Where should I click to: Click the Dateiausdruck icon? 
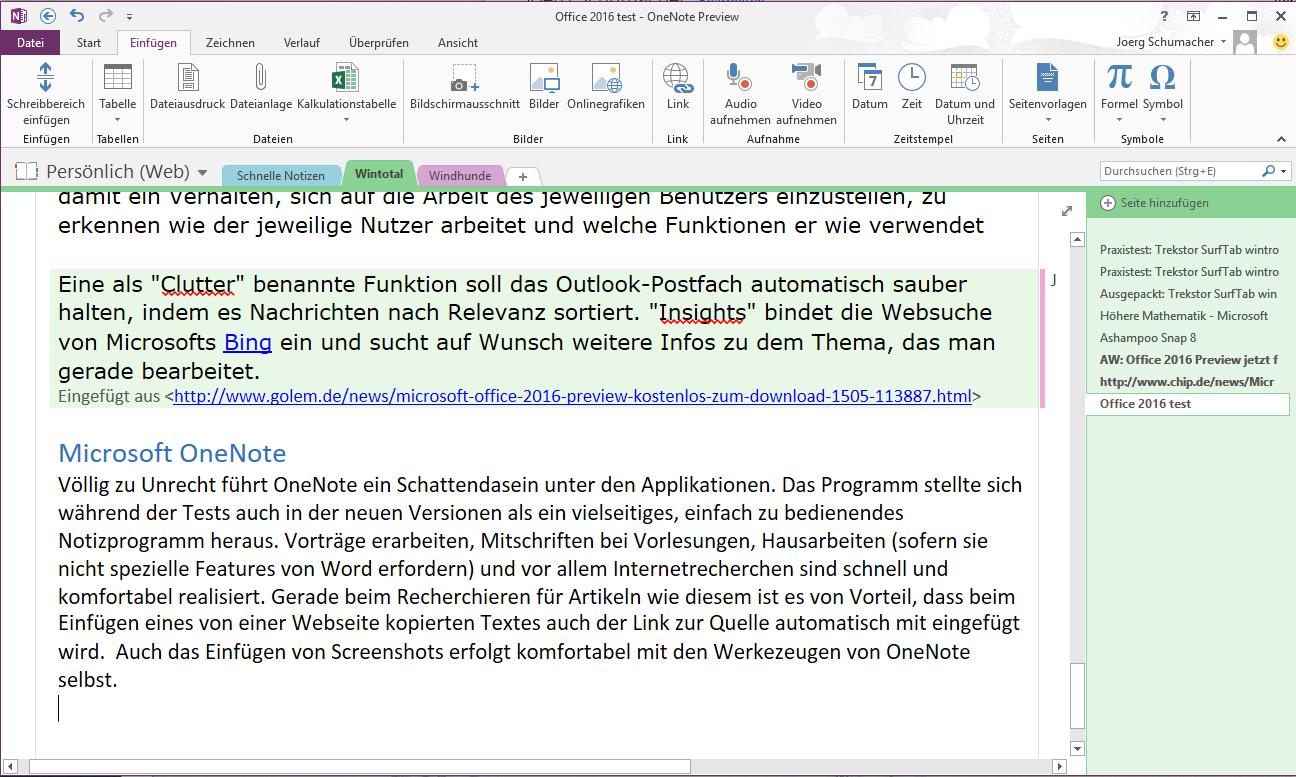coord(188,77)
